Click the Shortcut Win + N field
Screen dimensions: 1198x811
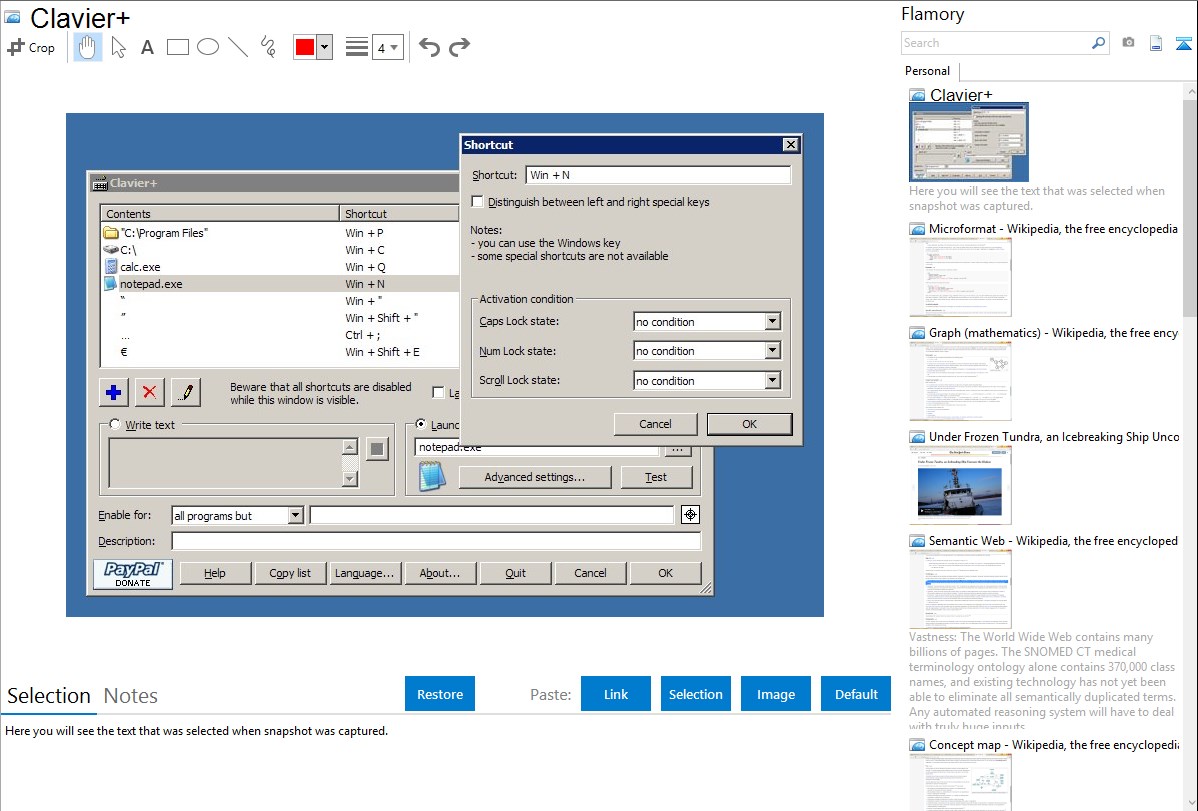click(x=658, y=175)
